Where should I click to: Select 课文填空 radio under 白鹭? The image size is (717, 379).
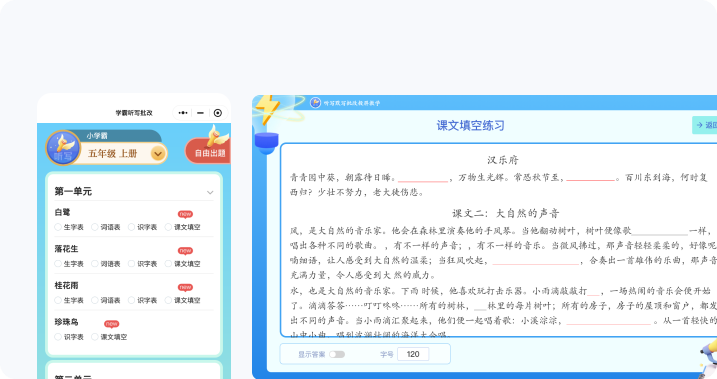pyautogui.click(x=168, y=227)
